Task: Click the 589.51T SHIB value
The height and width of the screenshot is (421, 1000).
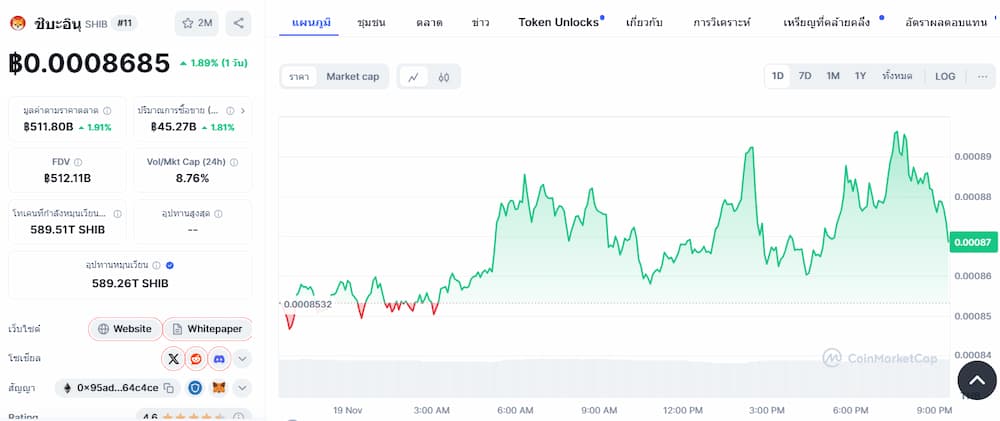Action: click(x=68, y=230)
